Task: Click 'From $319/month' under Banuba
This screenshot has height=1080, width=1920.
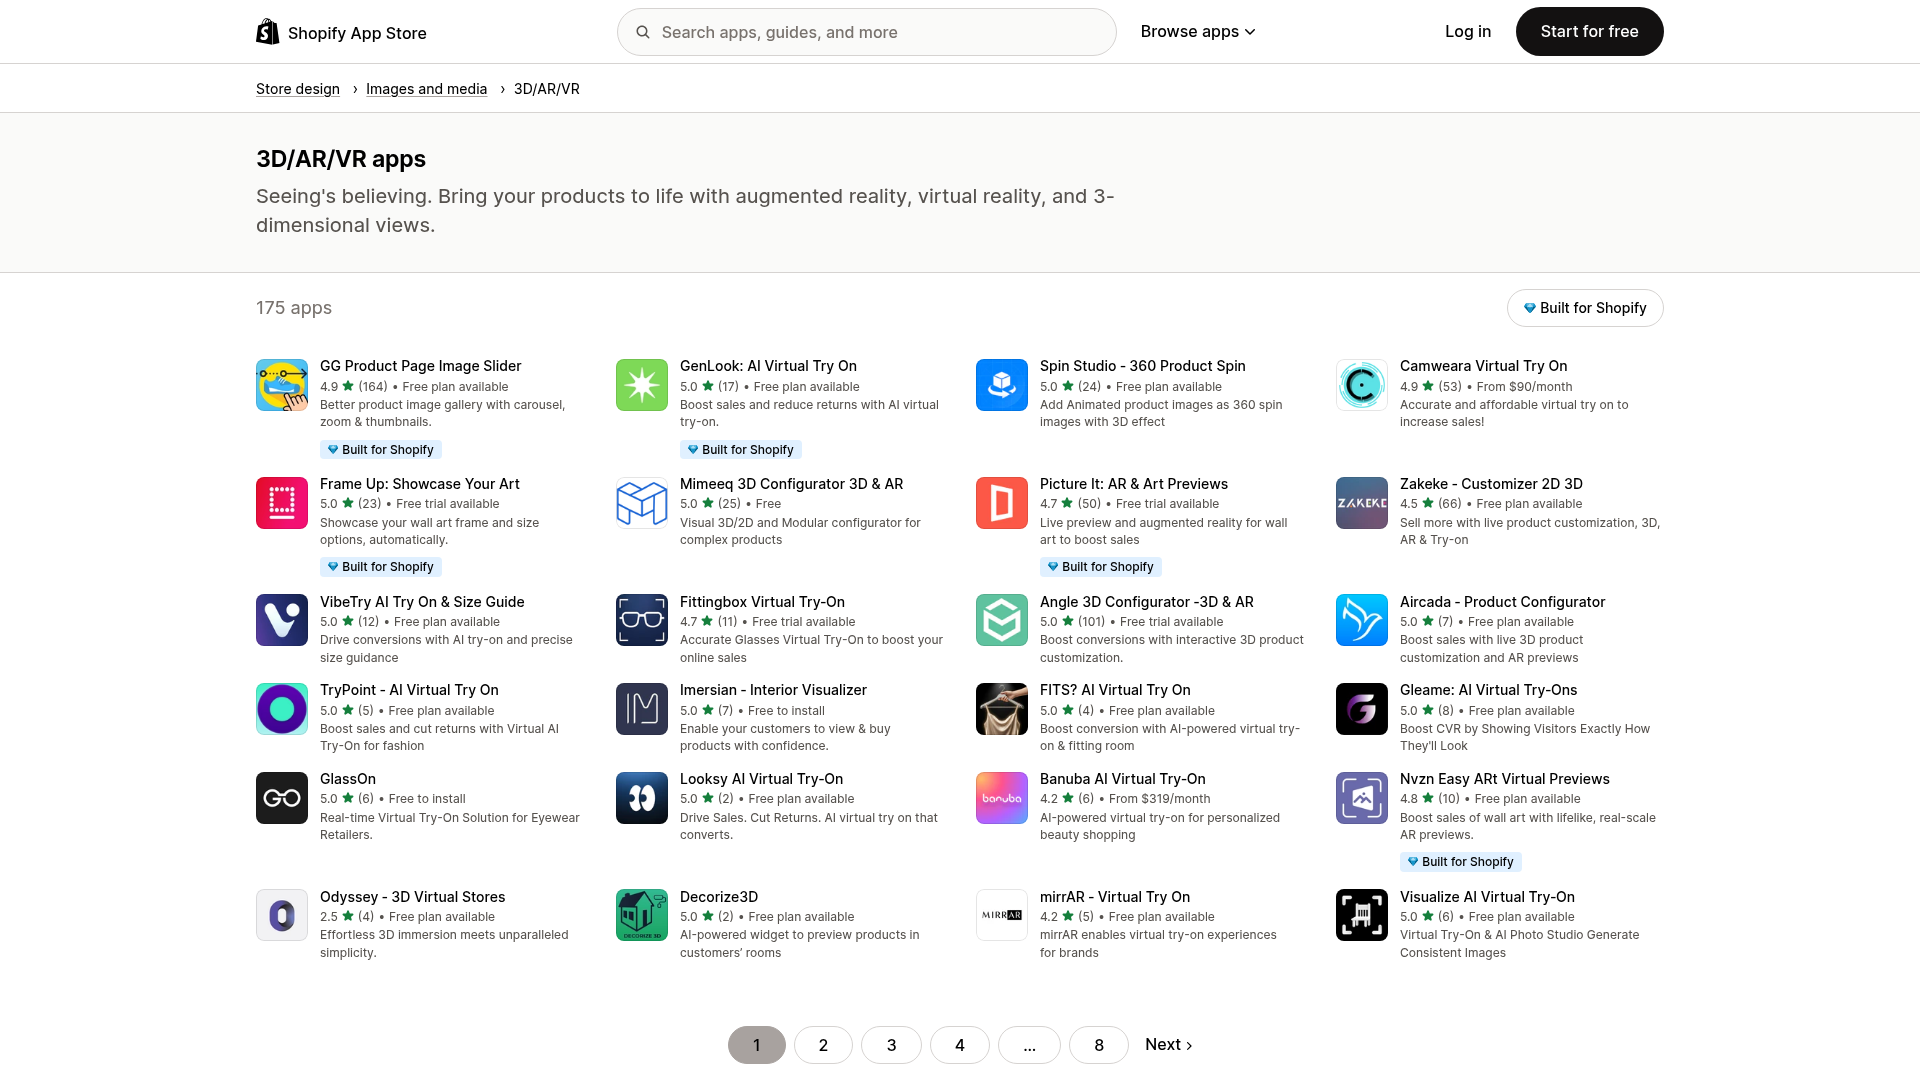Action: coord(1160,799)
